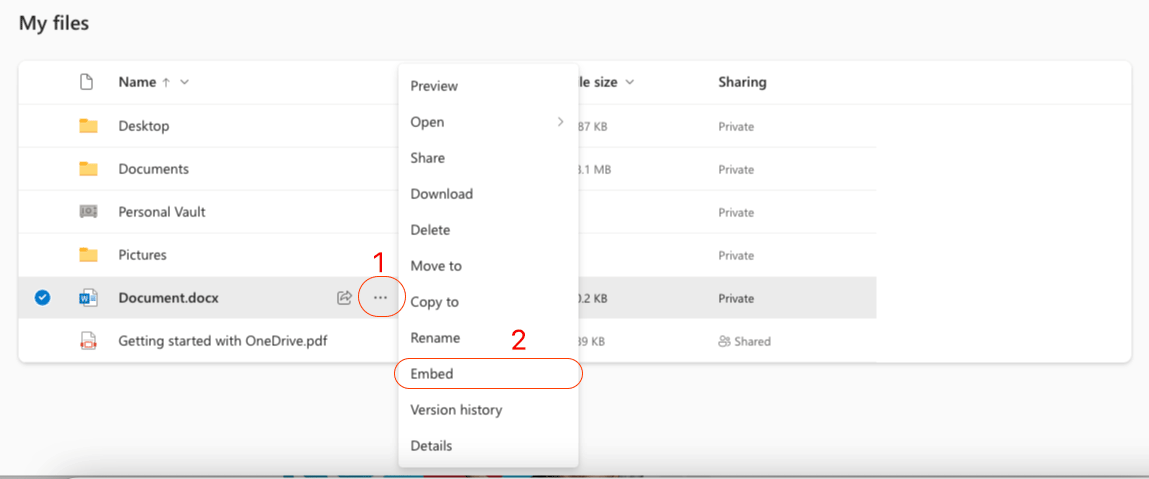
Task: Click Private status in Personal Vault row
Action: coord(736,212)
